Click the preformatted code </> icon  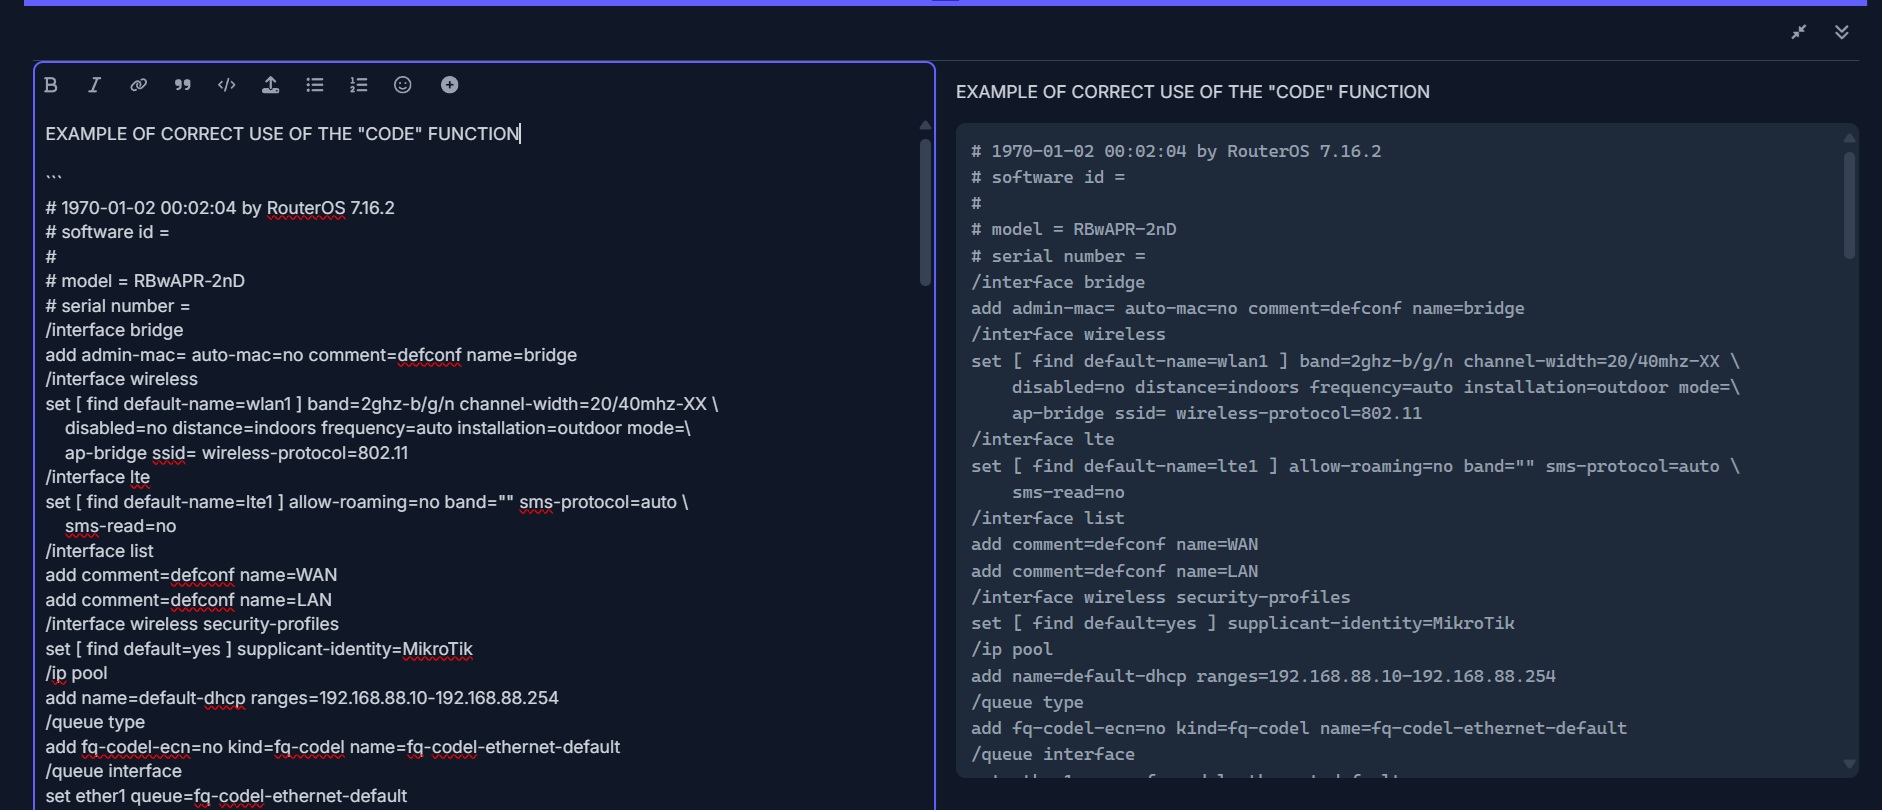coord(227,85)
